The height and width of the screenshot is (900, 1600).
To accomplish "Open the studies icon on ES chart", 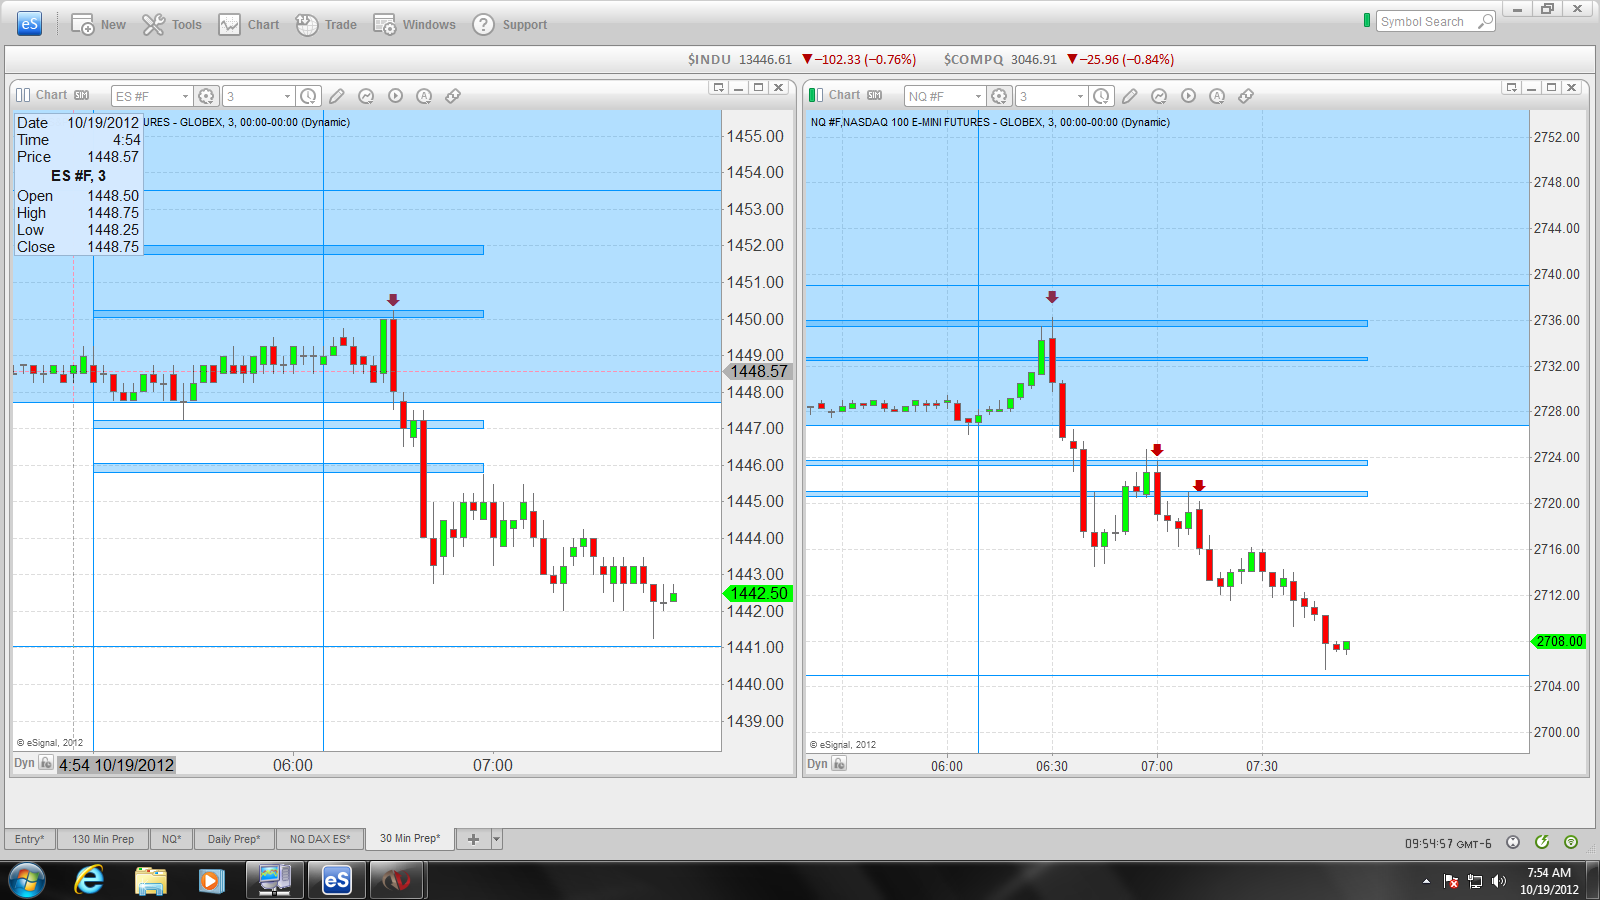I will point(366,96).
